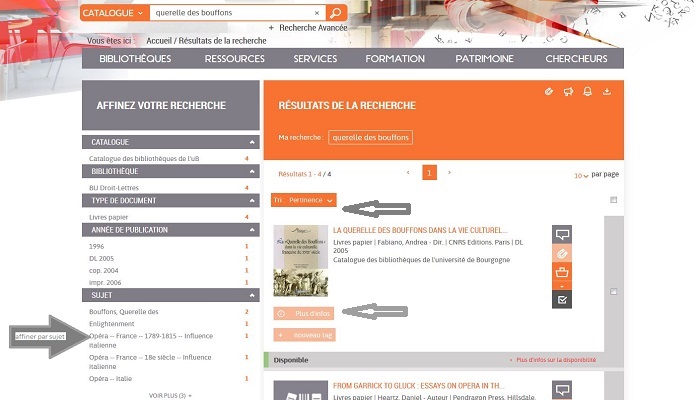Open the RESSOURCES menu
The image size is (700, 400).
point(234,59)
